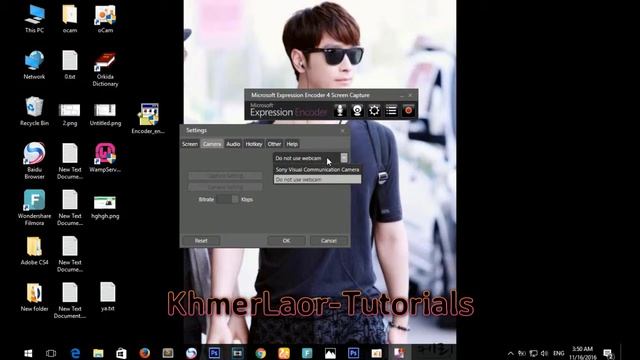The image size is (640, 360).
Task: Open the network icon in system tray
Action: click(533, 353)
